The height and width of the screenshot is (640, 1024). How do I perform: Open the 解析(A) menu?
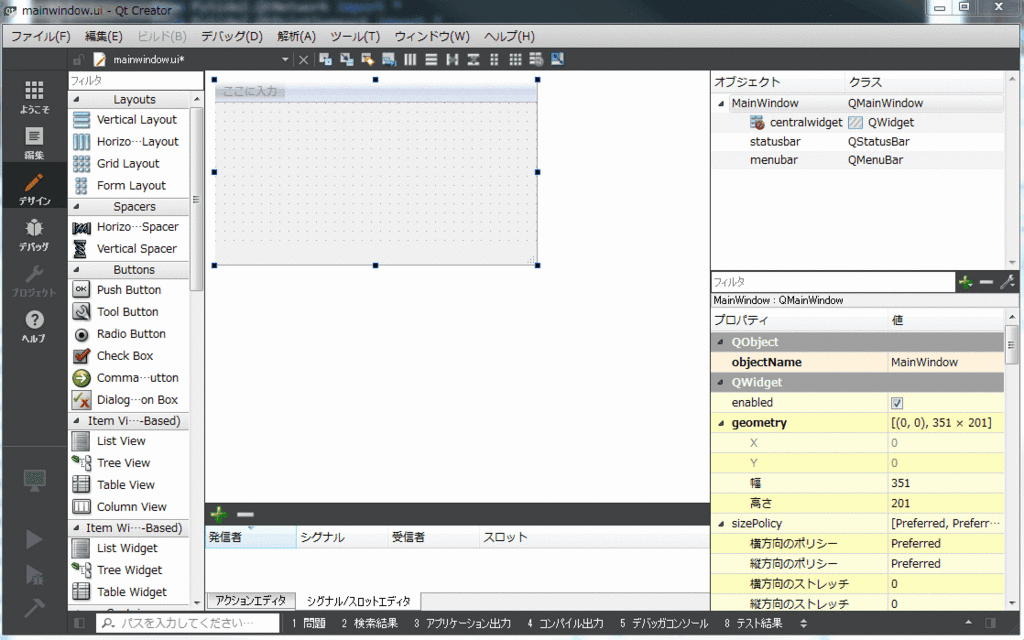tap(296, 37)
